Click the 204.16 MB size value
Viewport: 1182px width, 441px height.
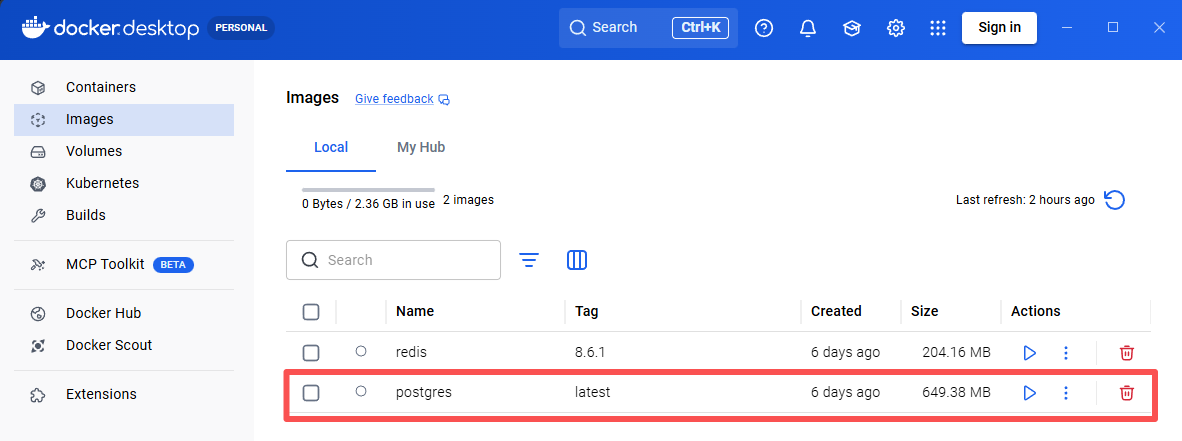pos(956,352)
